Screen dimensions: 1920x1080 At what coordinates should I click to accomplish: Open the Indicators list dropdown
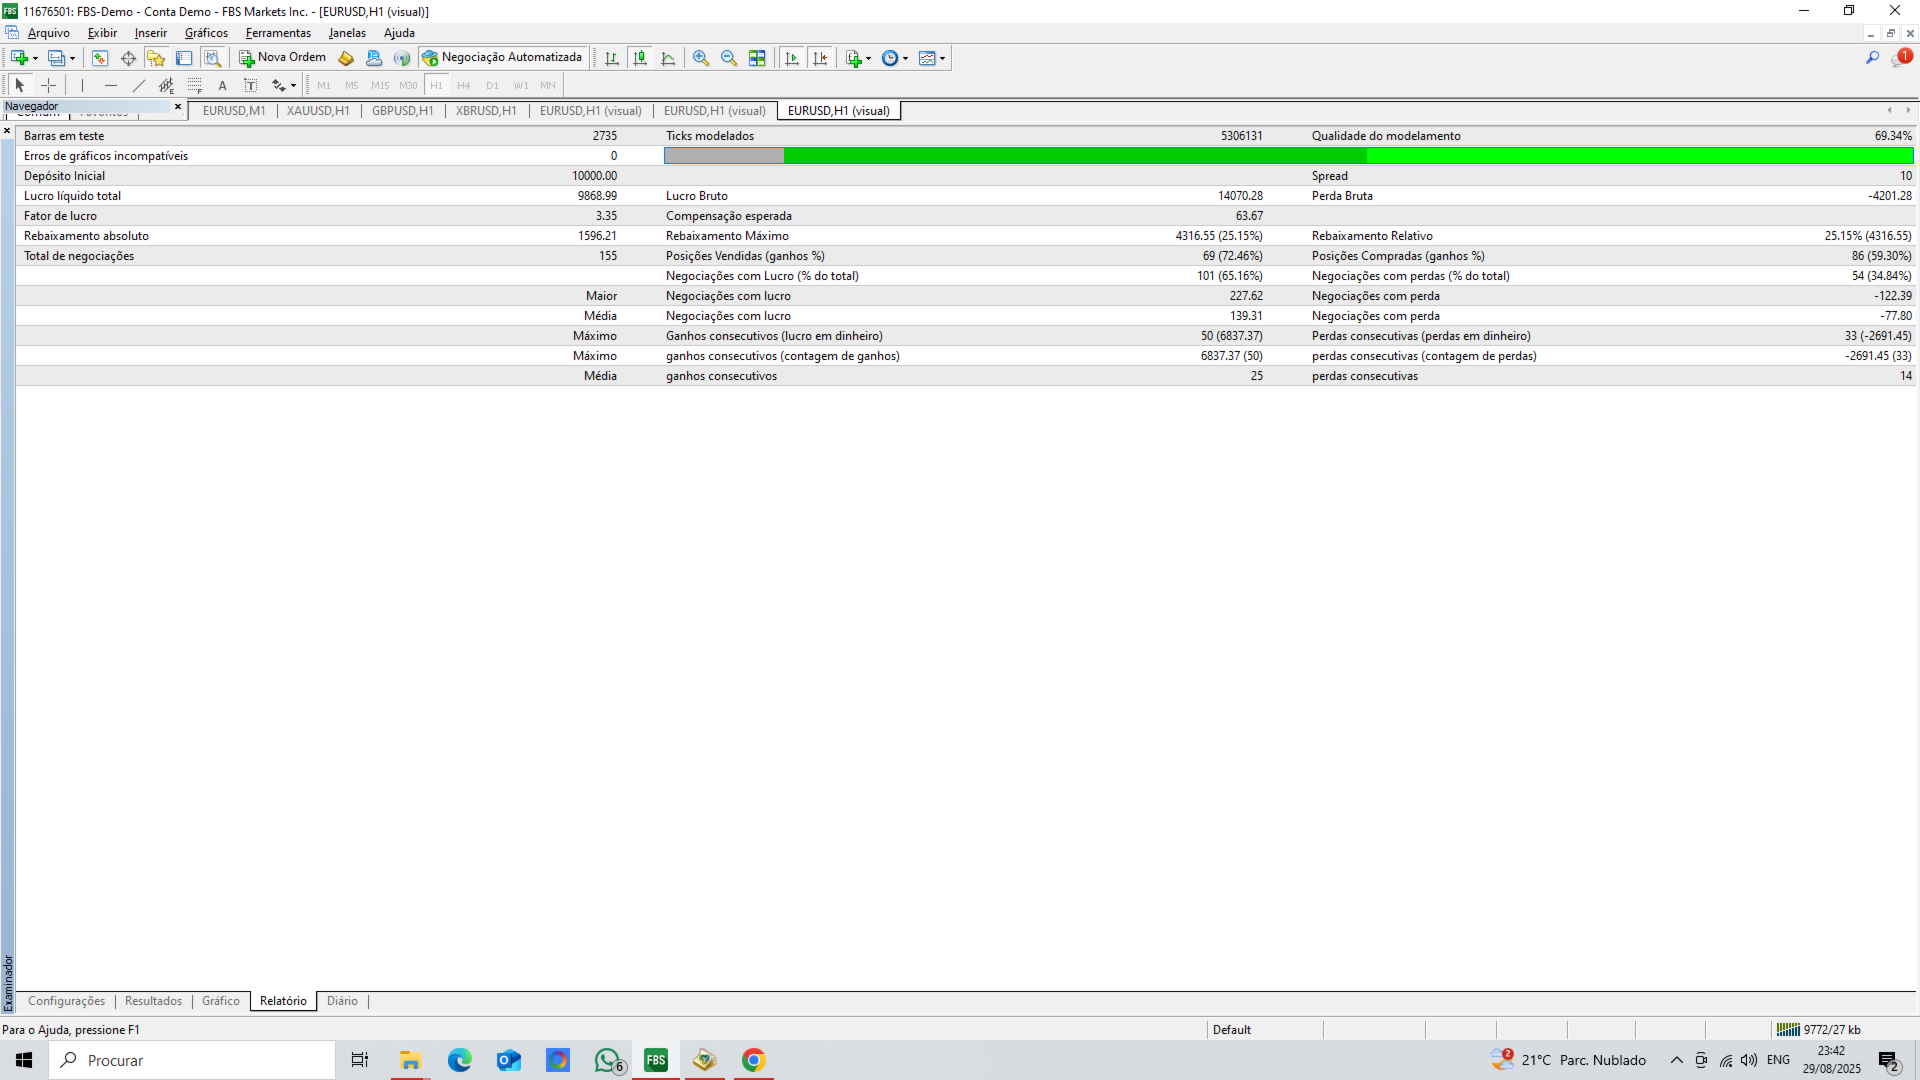click(858, 58)
